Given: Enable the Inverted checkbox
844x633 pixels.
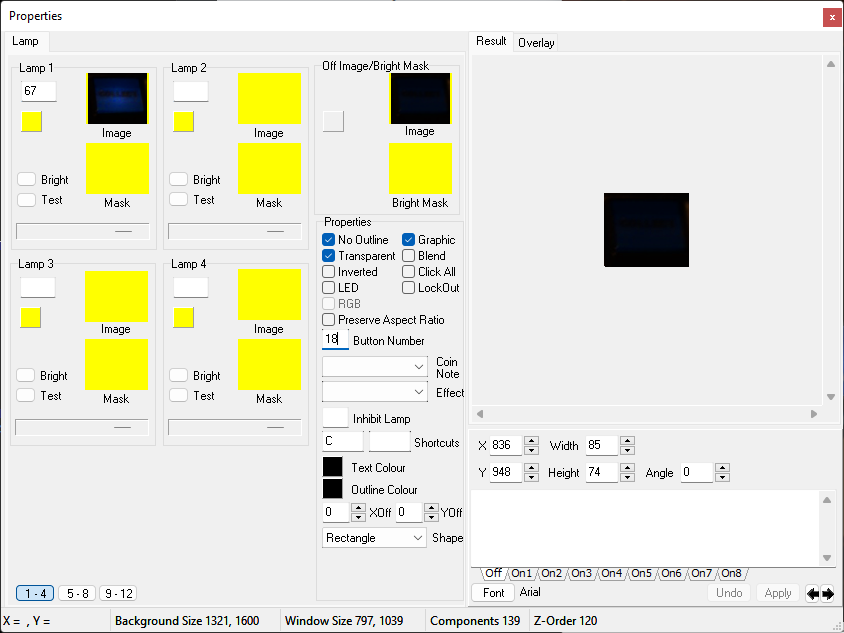Looking at the screenshot, I should (328, 272).
